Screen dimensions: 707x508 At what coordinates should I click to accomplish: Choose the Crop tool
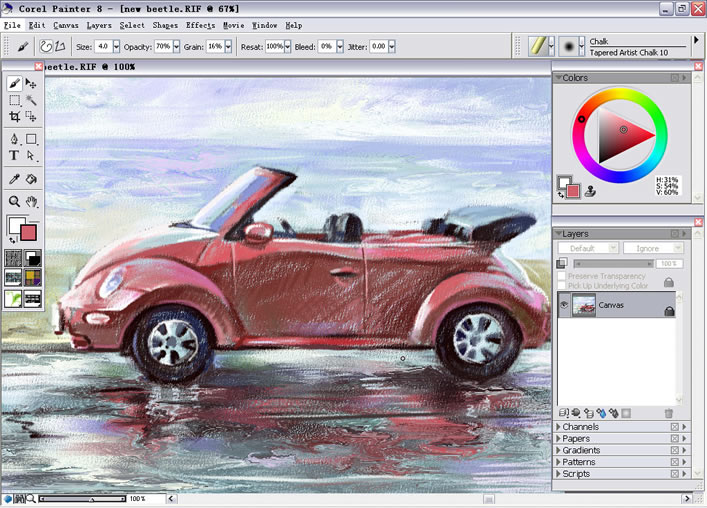(x=14, y=117)
